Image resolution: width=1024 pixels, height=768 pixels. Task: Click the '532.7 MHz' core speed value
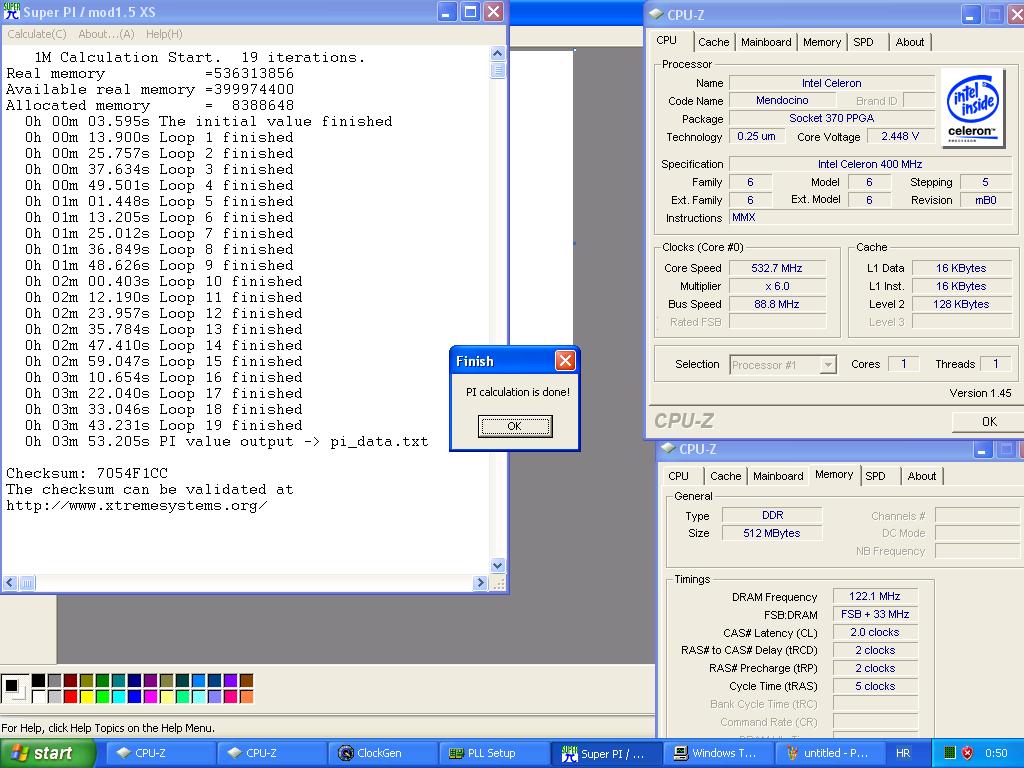tap(777, 268)
